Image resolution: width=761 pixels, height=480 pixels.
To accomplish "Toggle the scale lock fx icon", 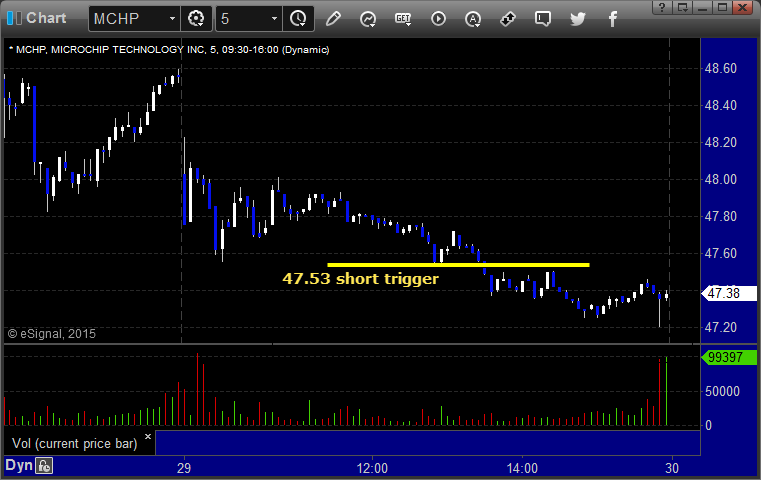I will (x=44, y=466).
